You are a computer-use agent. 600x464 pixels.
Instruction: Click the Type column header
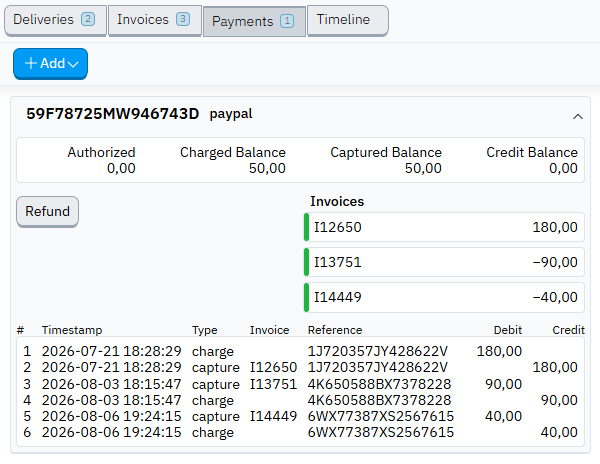(205, 330)
